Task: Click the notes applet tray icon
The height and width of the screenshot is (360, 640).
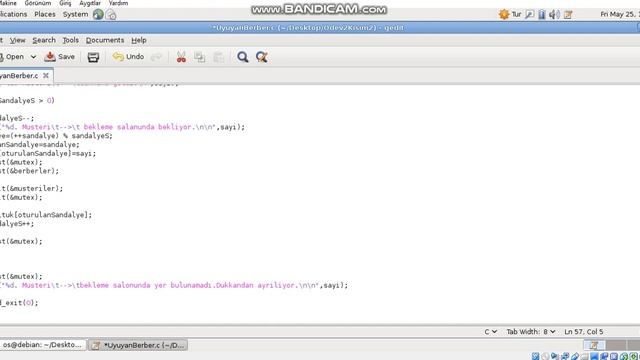Action: click(568, 15)
